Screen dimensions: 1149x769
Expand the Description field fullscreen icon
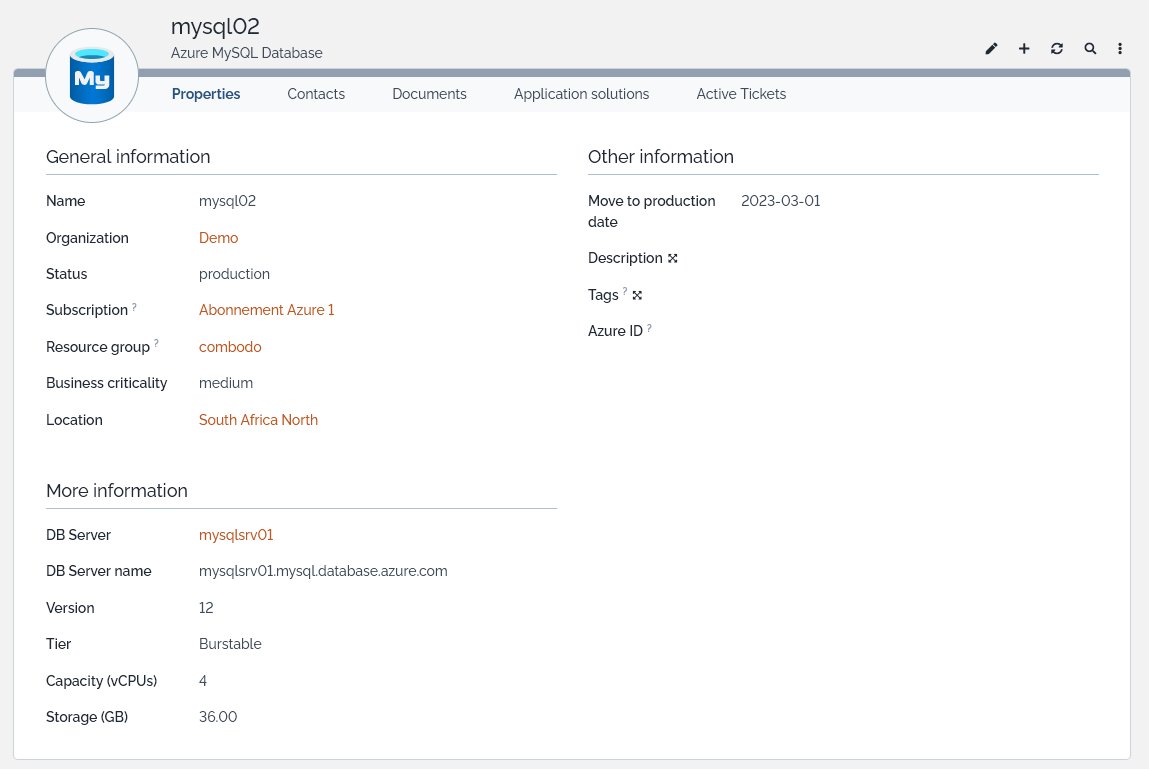pyautogui.click(x=673, y=259)
